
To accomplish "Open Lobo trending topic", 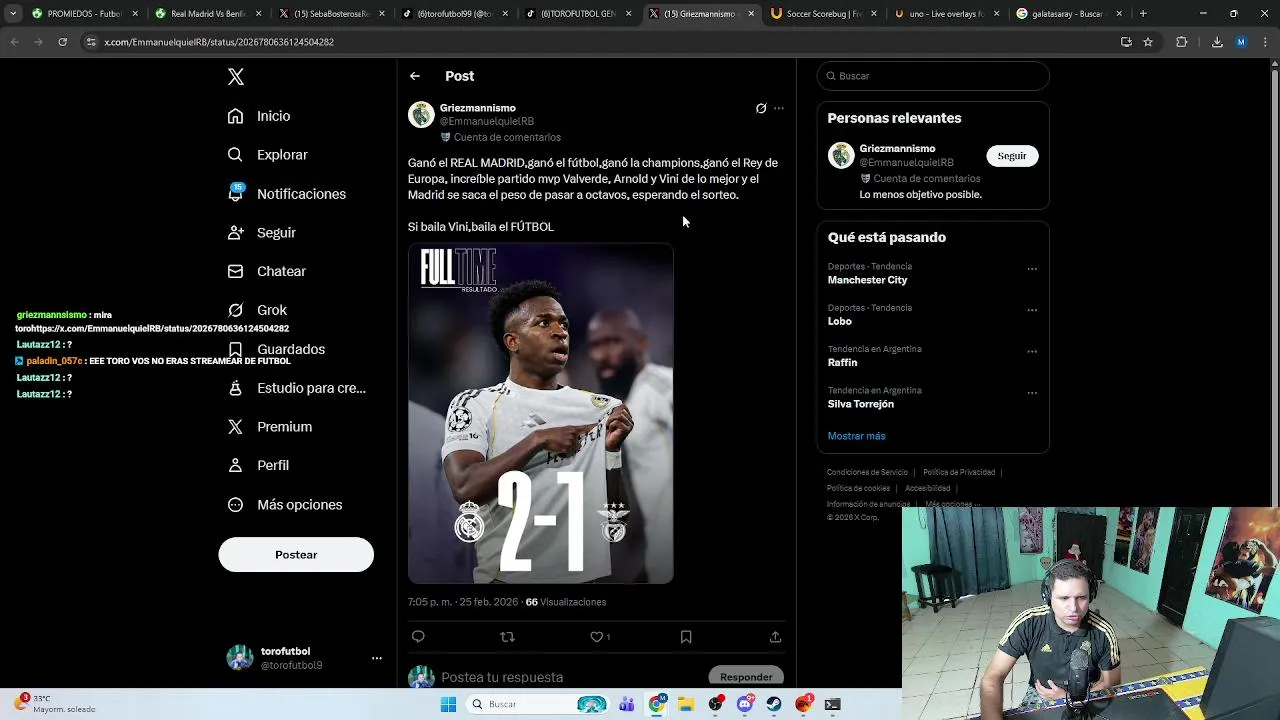I will pyautogui.click(x=840, y=321).
